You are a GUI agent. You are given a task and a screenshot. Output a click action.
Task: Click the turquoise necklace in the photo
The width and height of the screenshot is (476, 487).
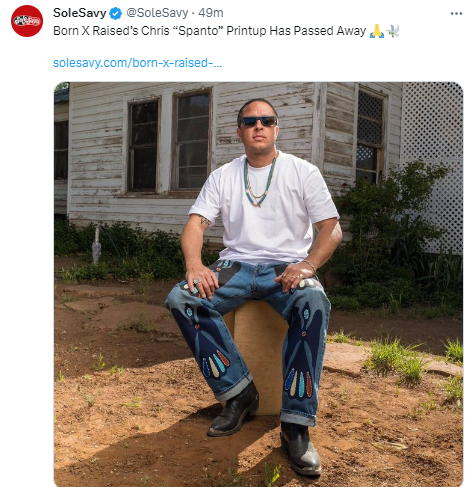click(x=259, y=182)
